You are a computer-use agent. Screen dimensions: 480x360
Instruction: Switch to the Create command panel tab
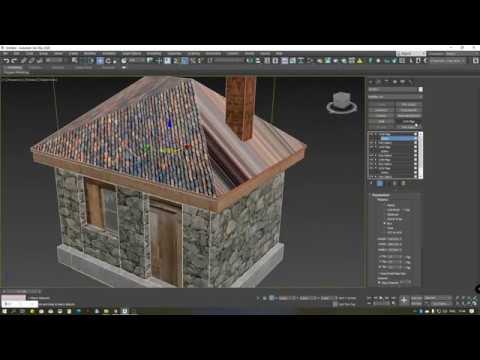[x=370, y=81]
